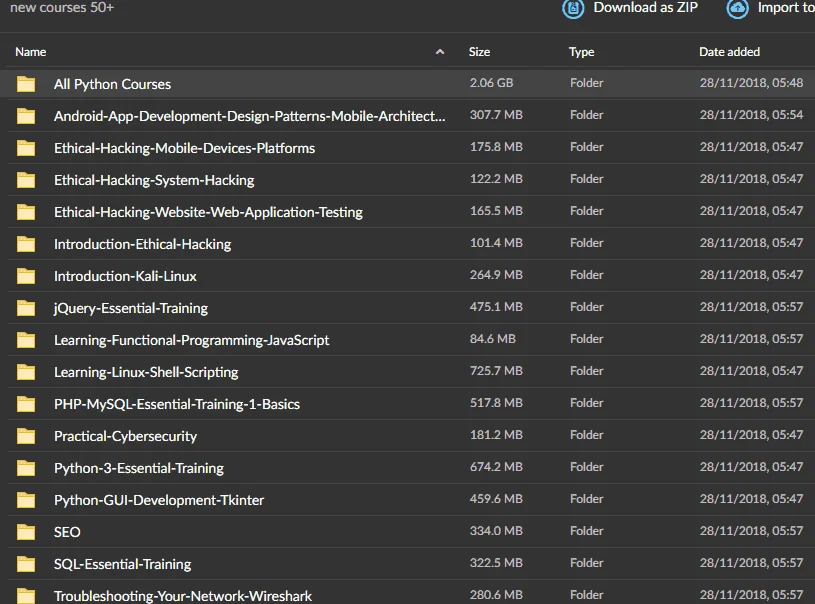This screenshot has height=604, width=815.
Task: Click the Ethical-Hacking-Website-Web-Application-Testing folder icon
Action: point(26,212)
